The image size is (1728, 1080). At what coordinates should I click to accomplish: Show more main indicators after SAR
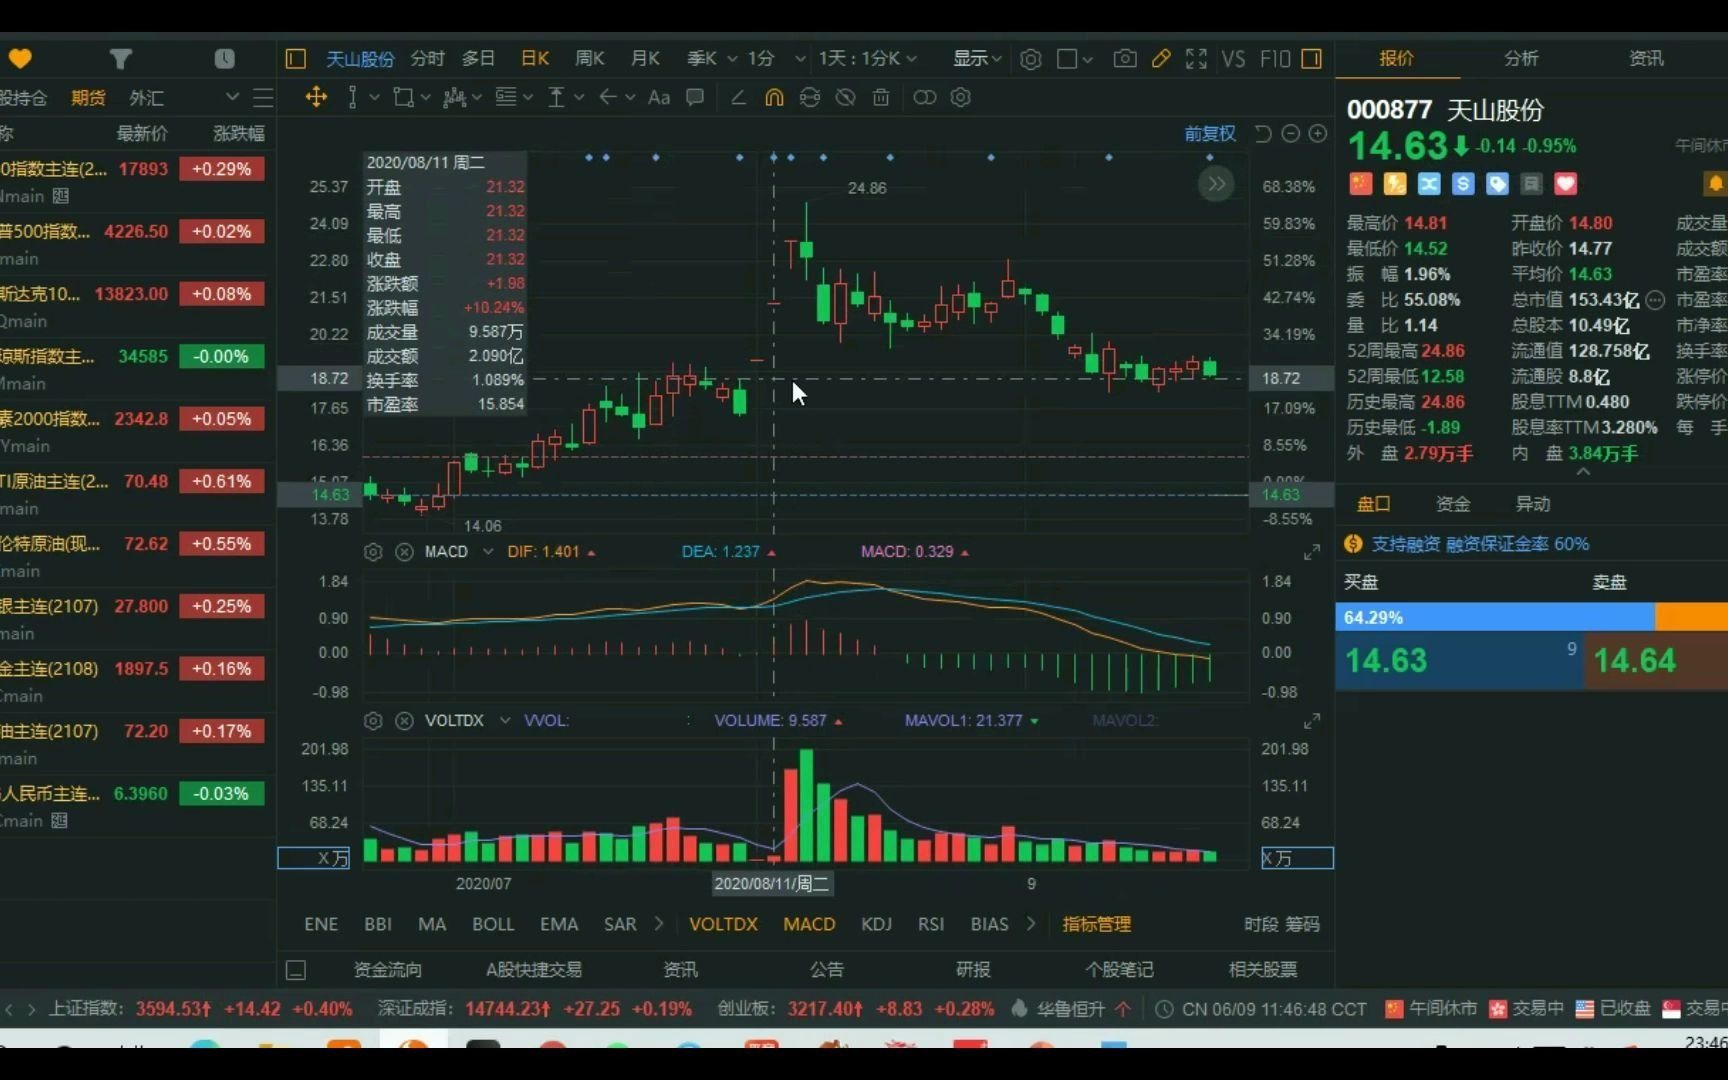(x=659, y=925)
